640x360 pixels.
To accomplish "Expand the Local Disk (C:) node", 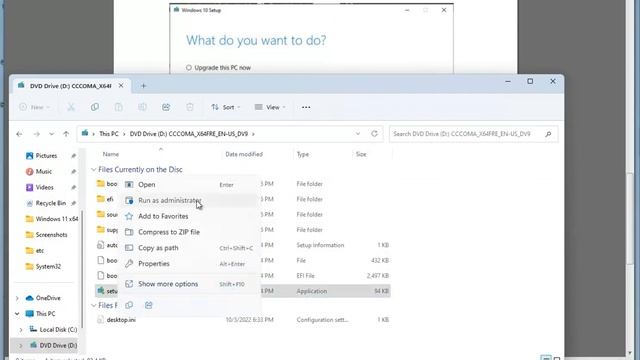I will pyautogui.click(x=21, y=329).
